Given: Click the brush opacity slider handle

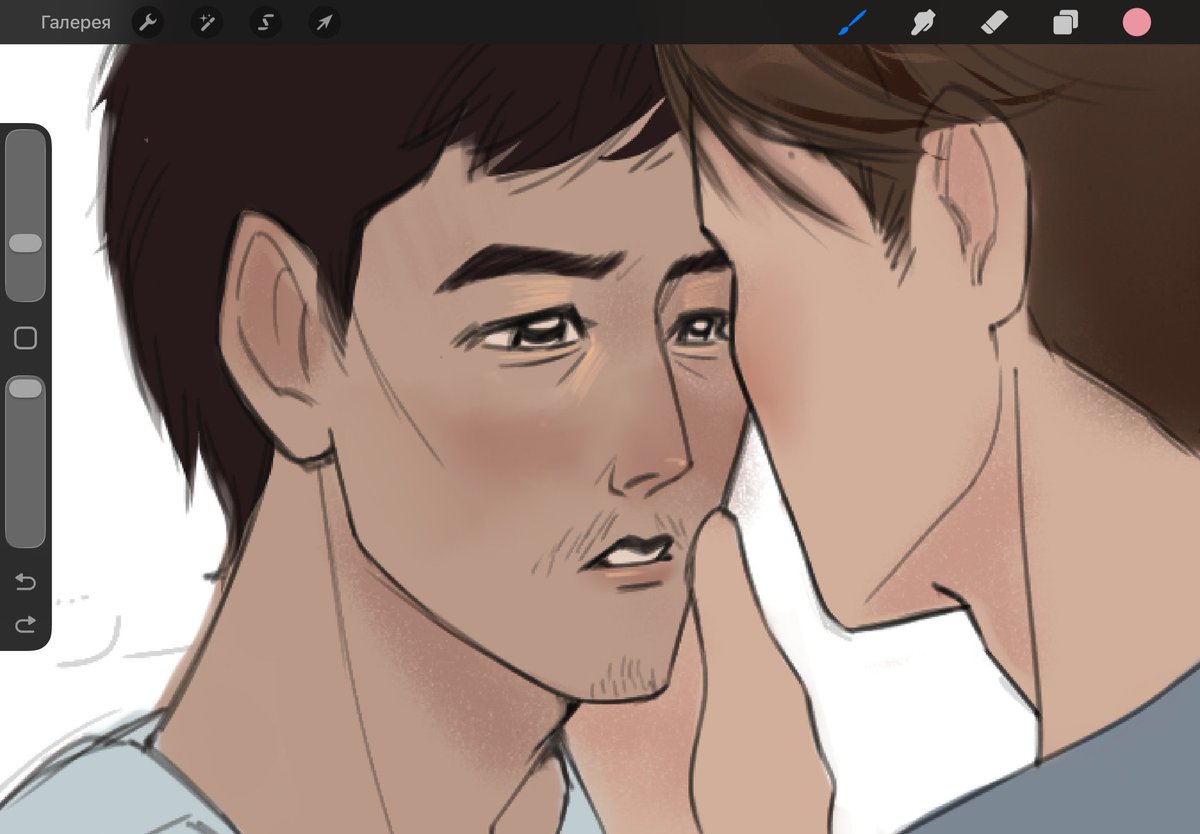Looking at the screenshot, I should [25, 388].
